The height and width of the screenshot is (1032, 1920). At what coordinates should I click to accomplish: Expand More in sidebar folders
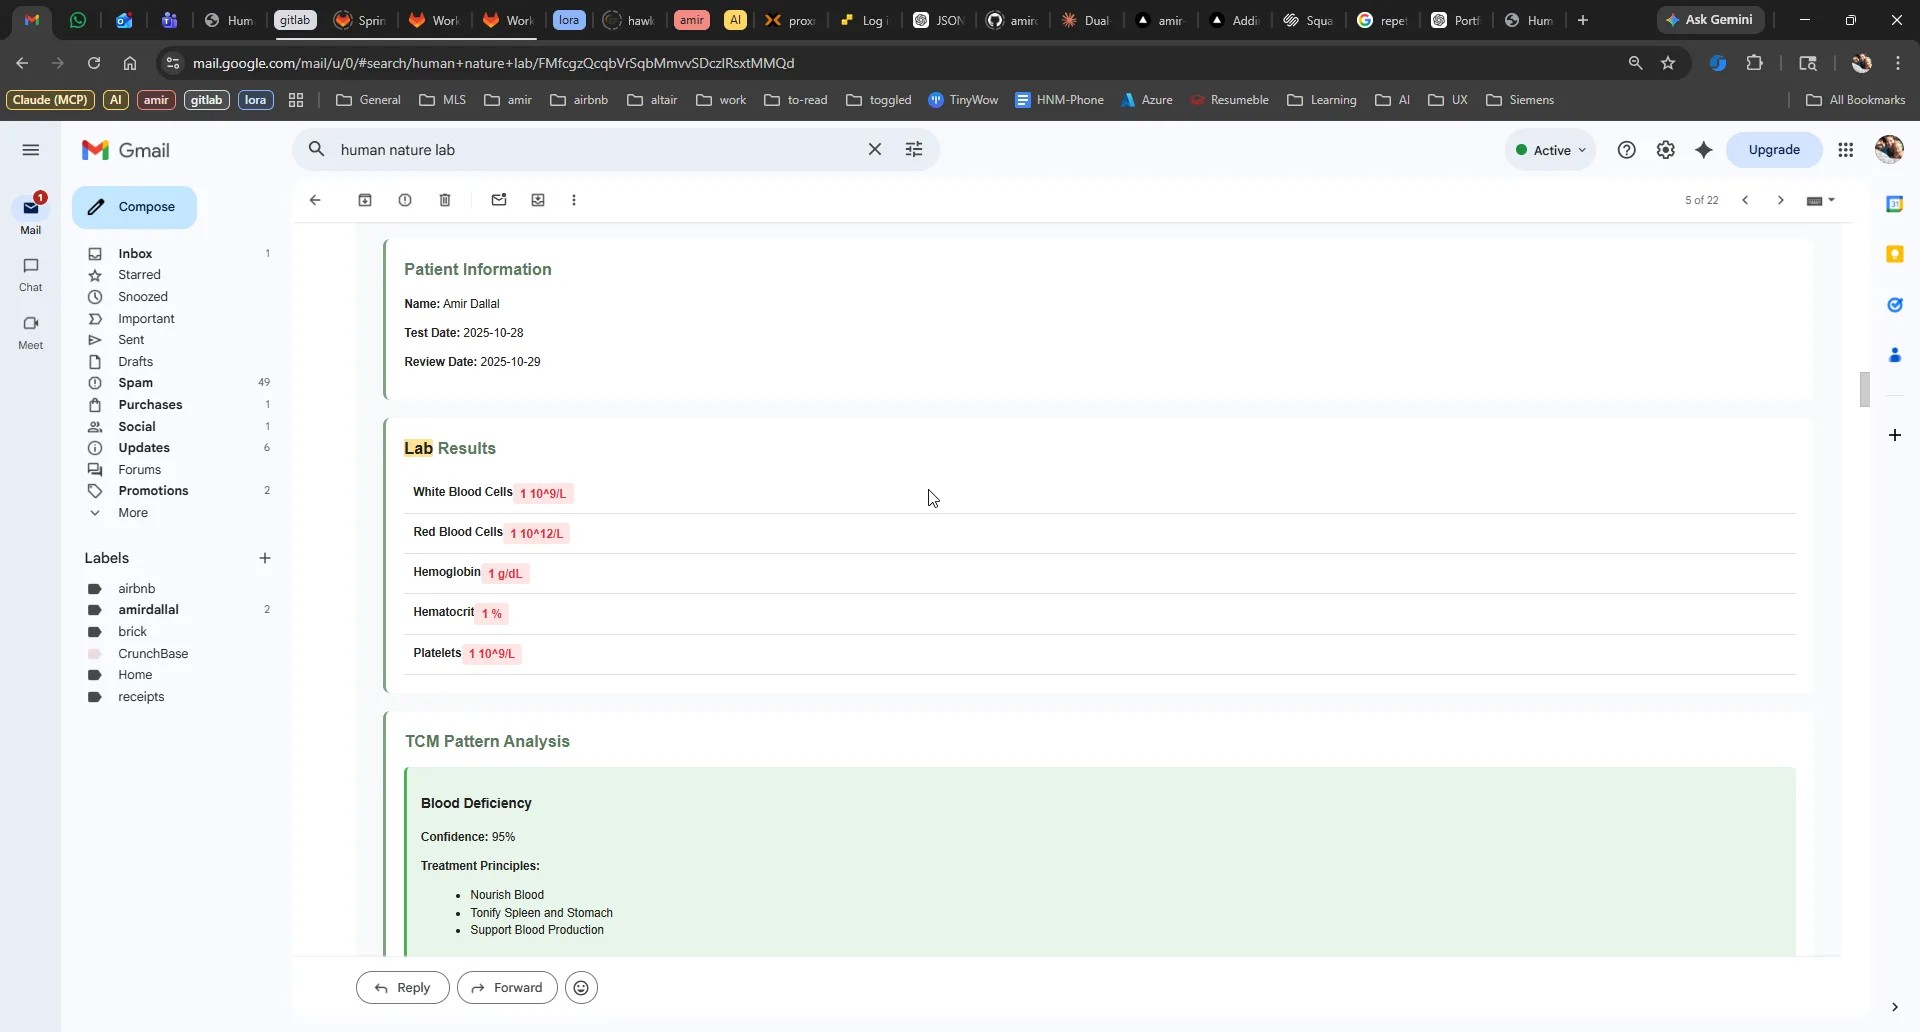coord(133,513)
